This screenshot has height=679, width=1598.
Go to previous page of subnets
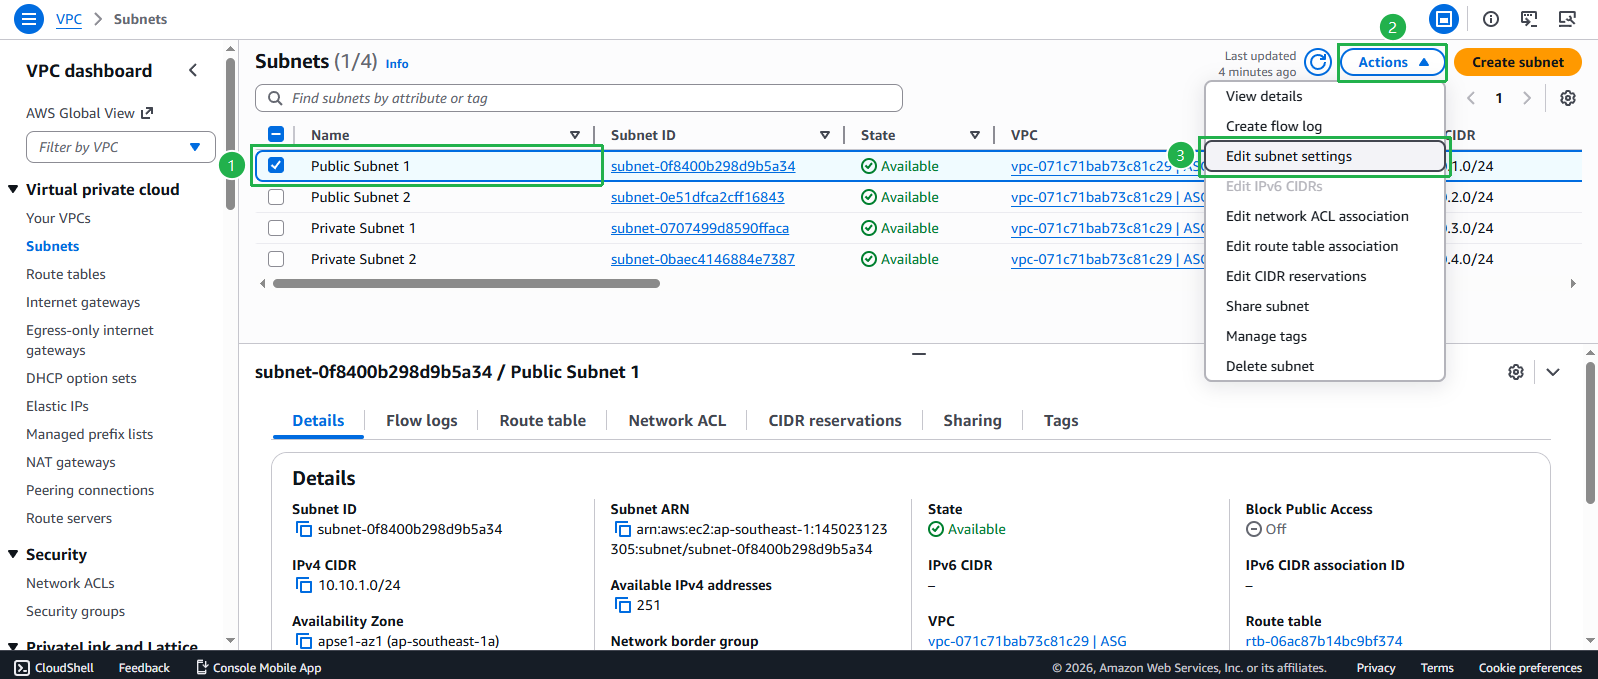[1471, 98]
